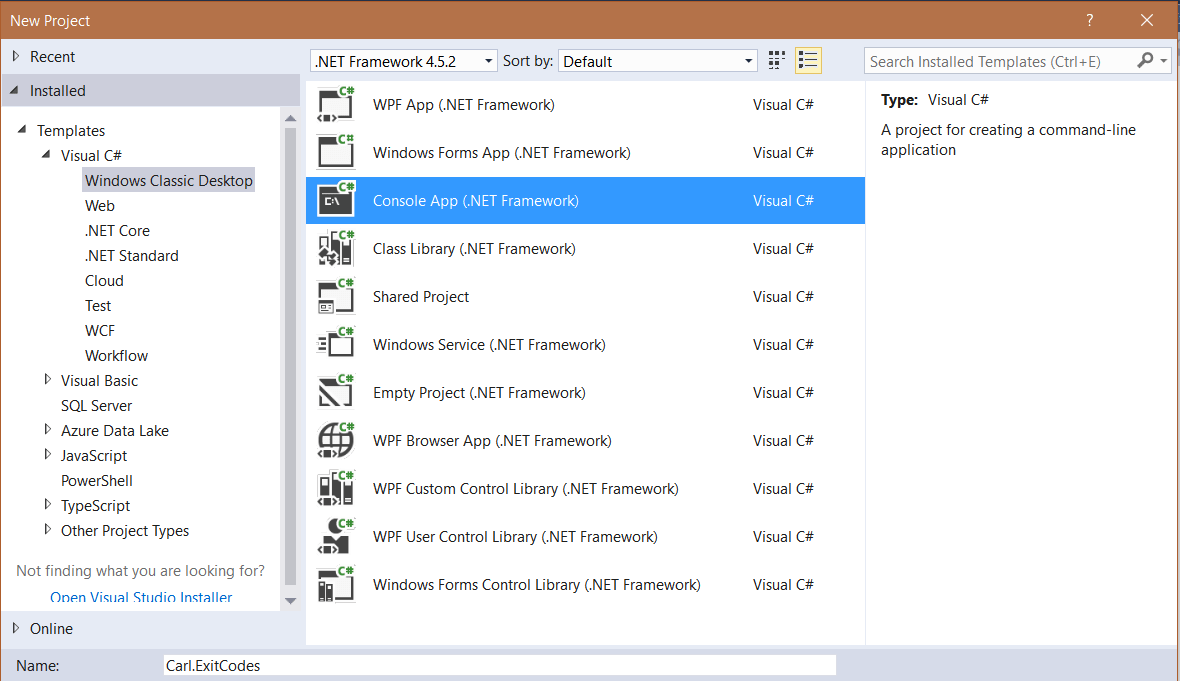Select the Cloud category
This screenshot has width=1180, height=681.
(x=104, y=281)
